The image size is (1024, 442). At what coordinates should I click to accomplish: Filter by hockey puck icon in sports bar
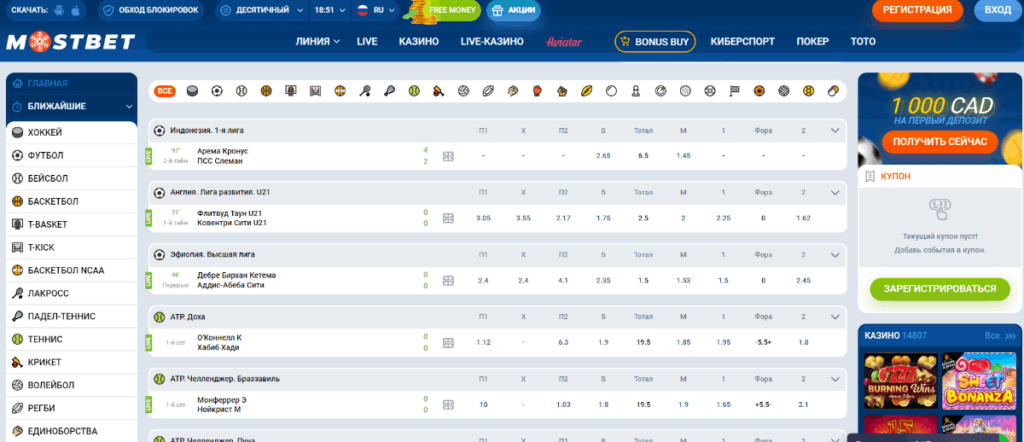(193, 91)
